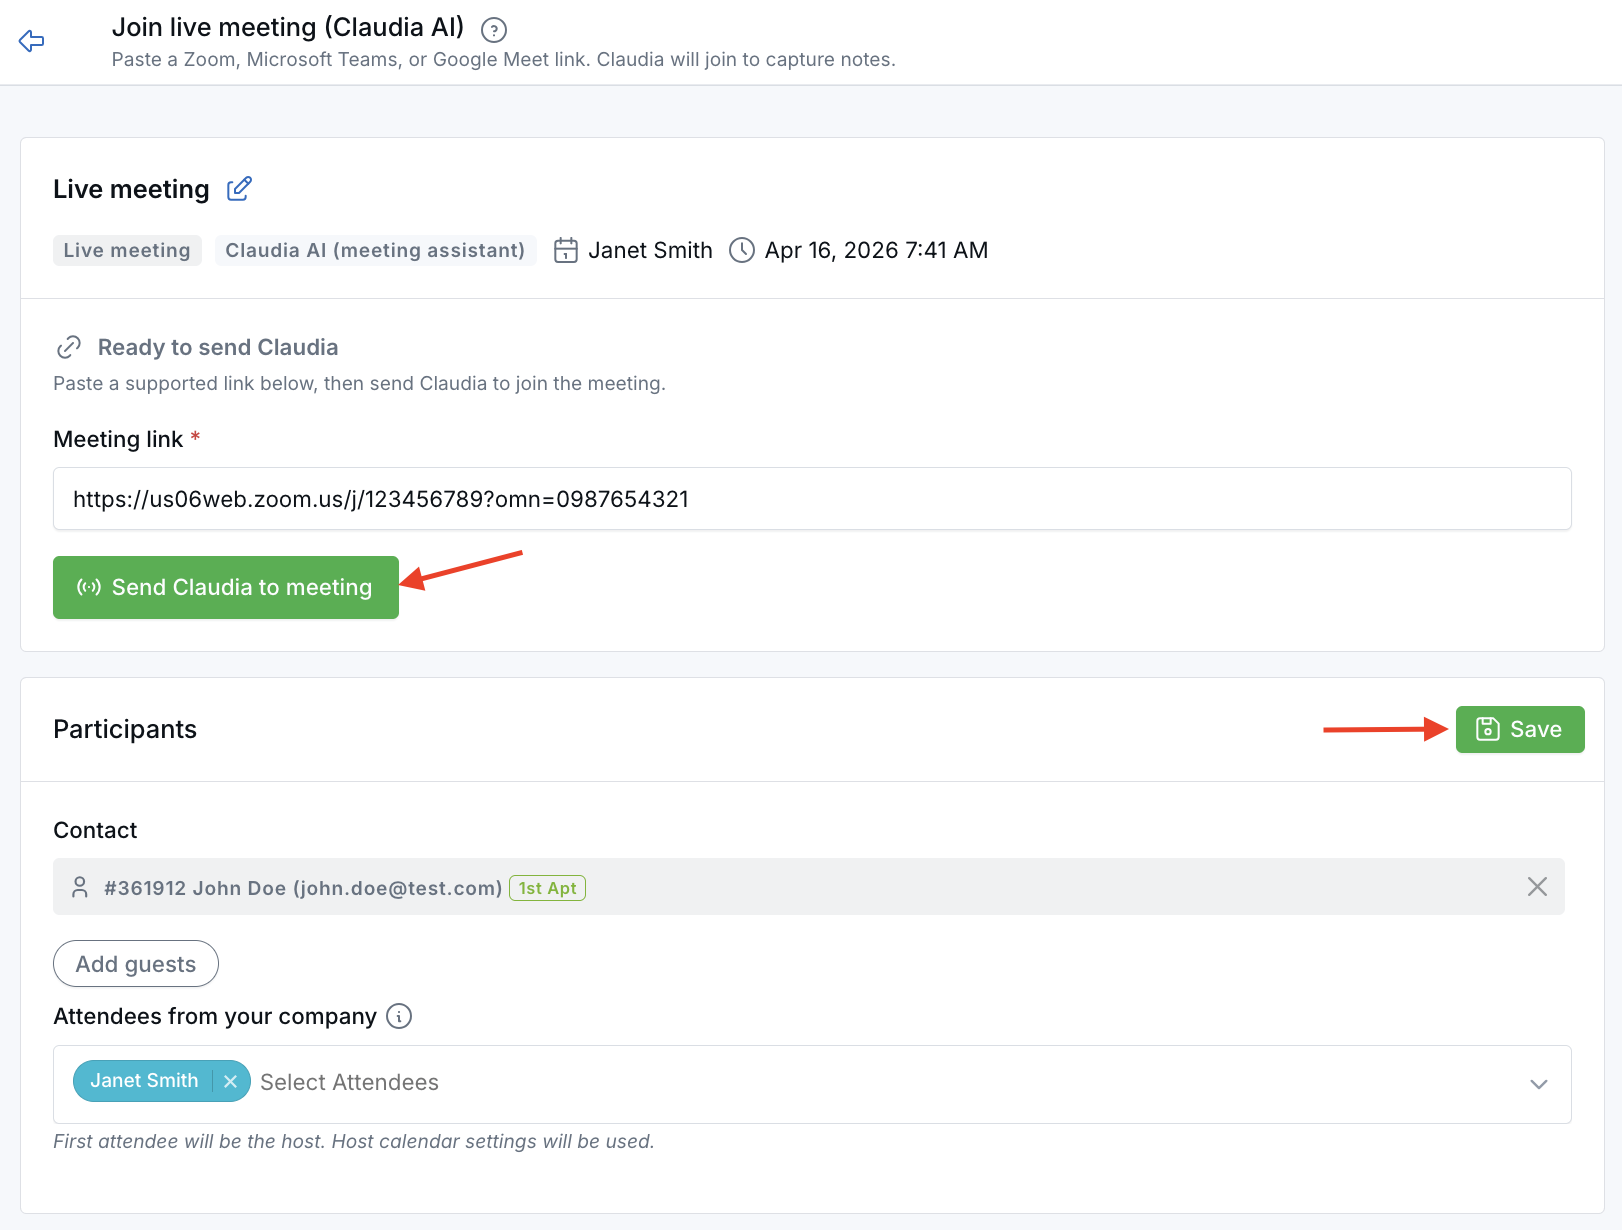
Task: Click the 1st Apt badge on John Doe
Action: click(x=547, y=887)
